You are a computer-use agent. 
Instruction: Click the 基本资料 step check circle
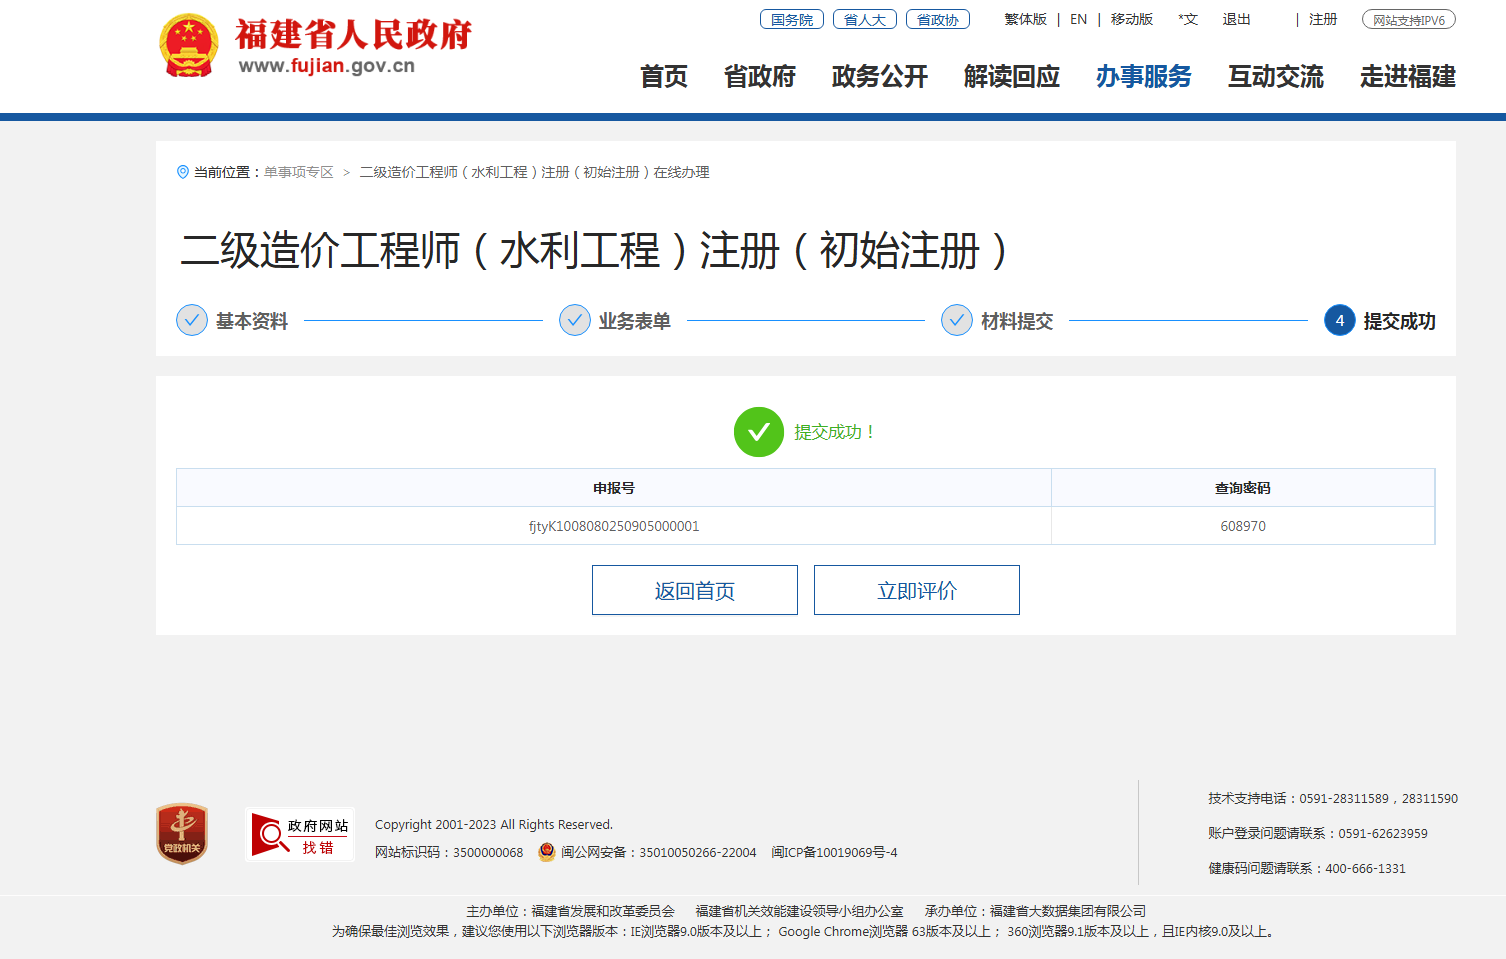tap(192, 320)
